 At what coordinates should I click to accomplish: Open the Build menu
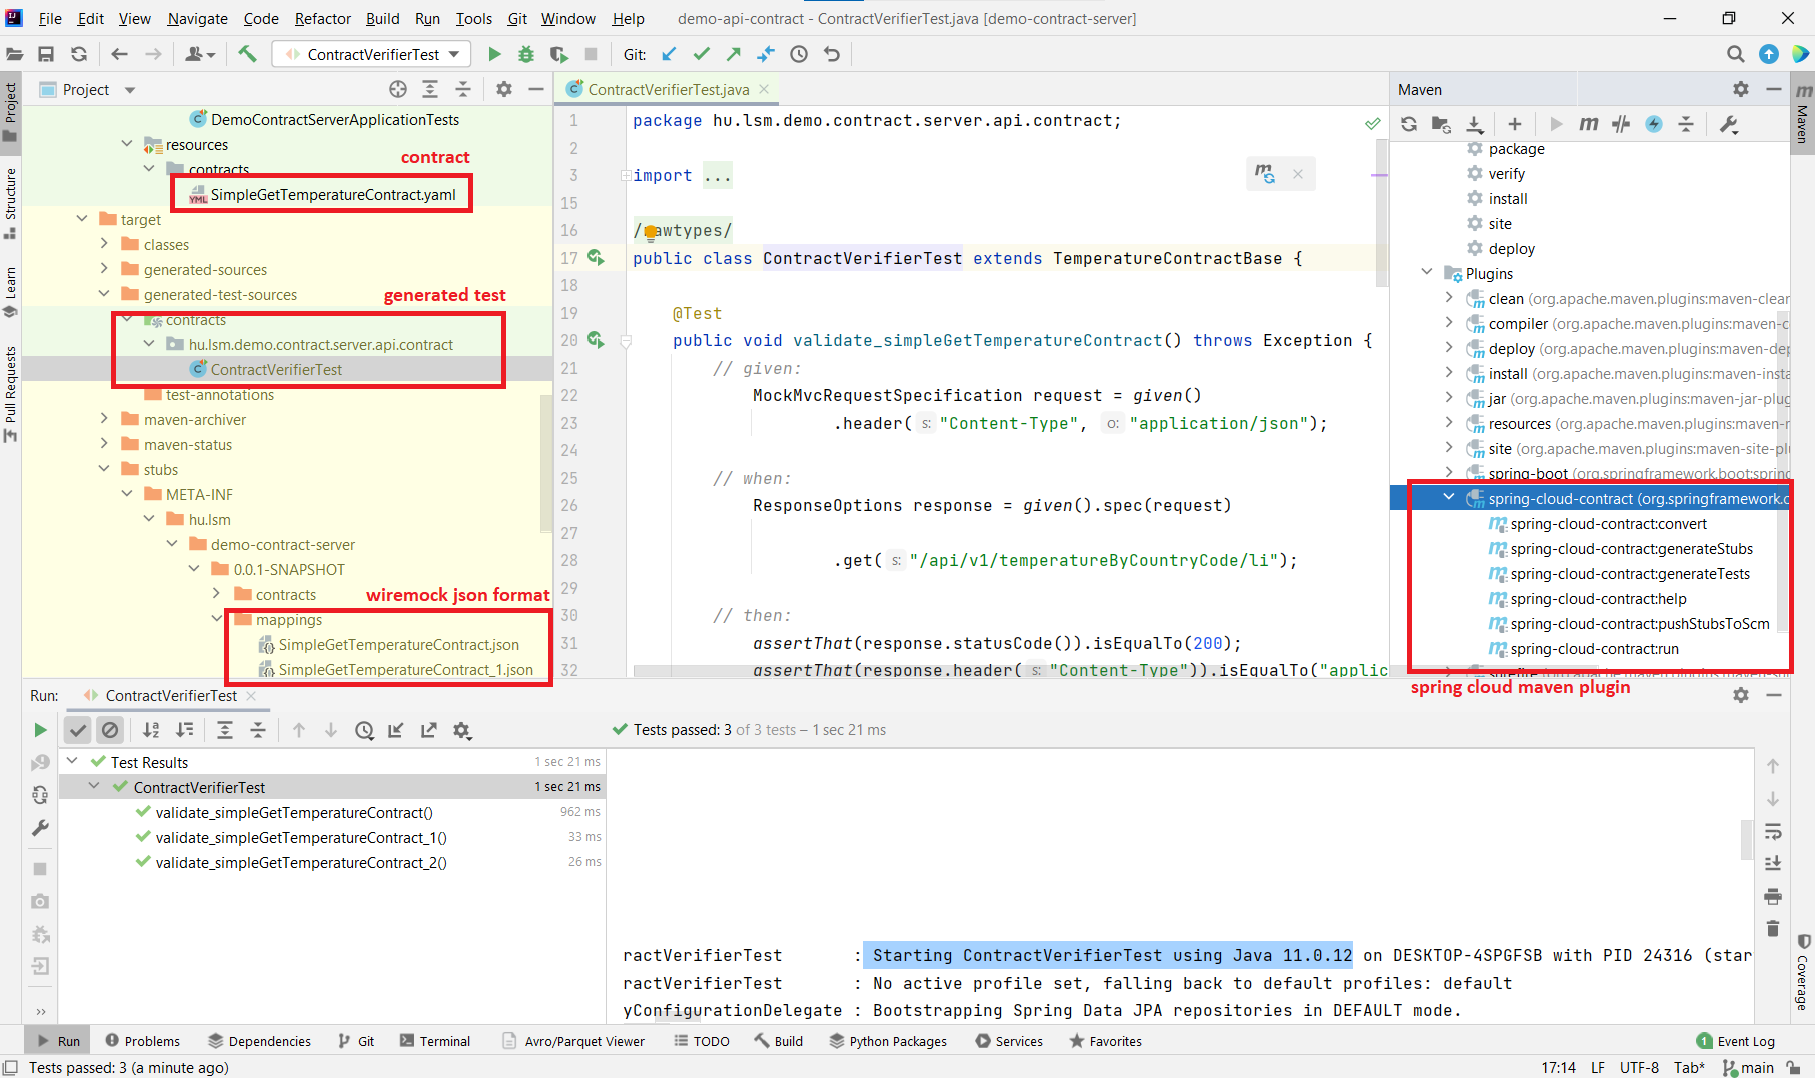382,18
